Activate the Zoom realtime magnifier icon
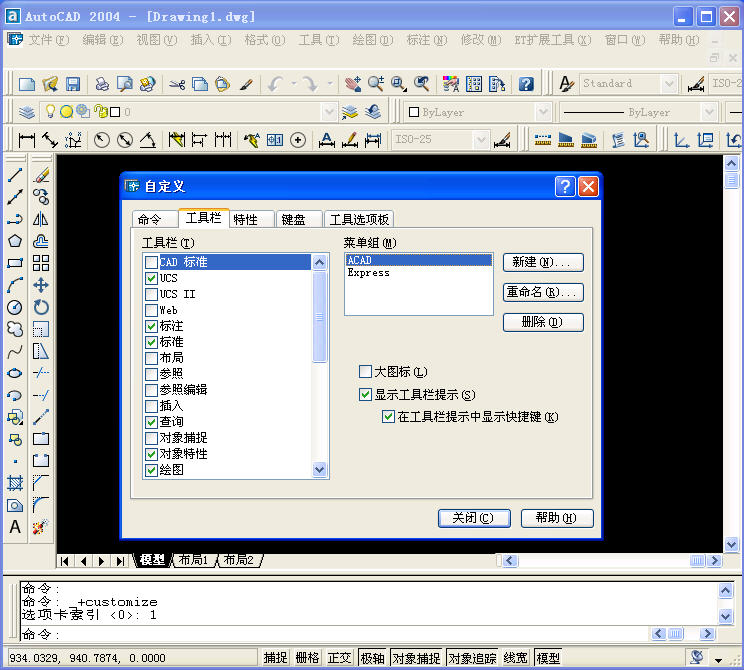The image size is (744, 670). tap(376, 84)
